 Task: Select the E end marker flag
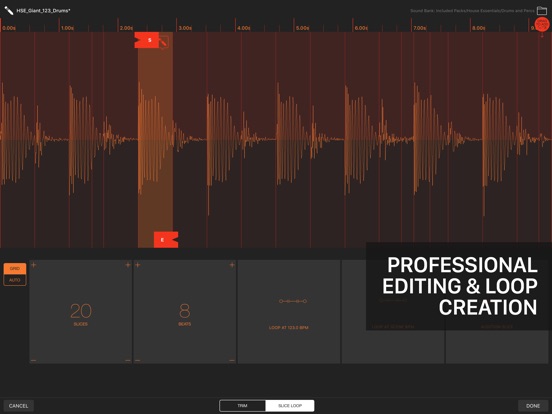coord(166,240)
